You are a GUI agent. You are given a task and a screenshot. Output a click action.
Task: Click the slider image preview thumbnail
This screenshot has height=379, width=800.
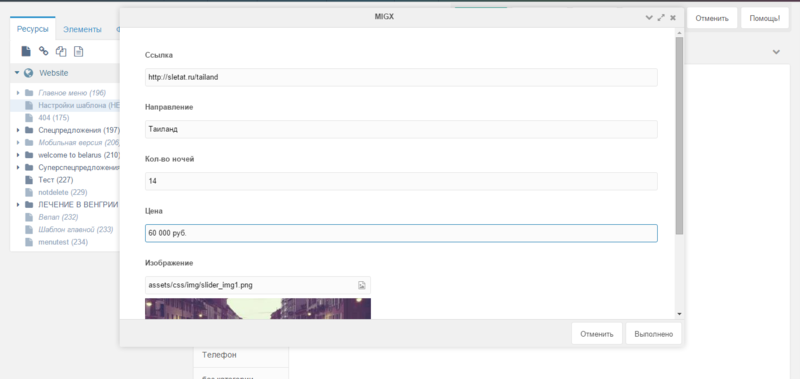pyautogui.click(x=258, y=309)
